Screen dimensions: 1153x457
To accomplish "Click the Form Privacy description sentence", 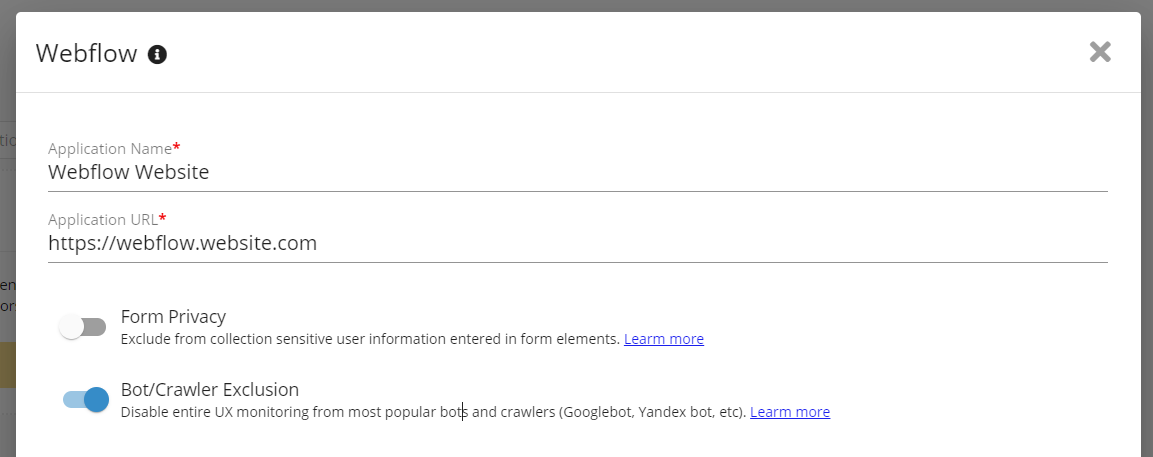I will tap(370, 339).
